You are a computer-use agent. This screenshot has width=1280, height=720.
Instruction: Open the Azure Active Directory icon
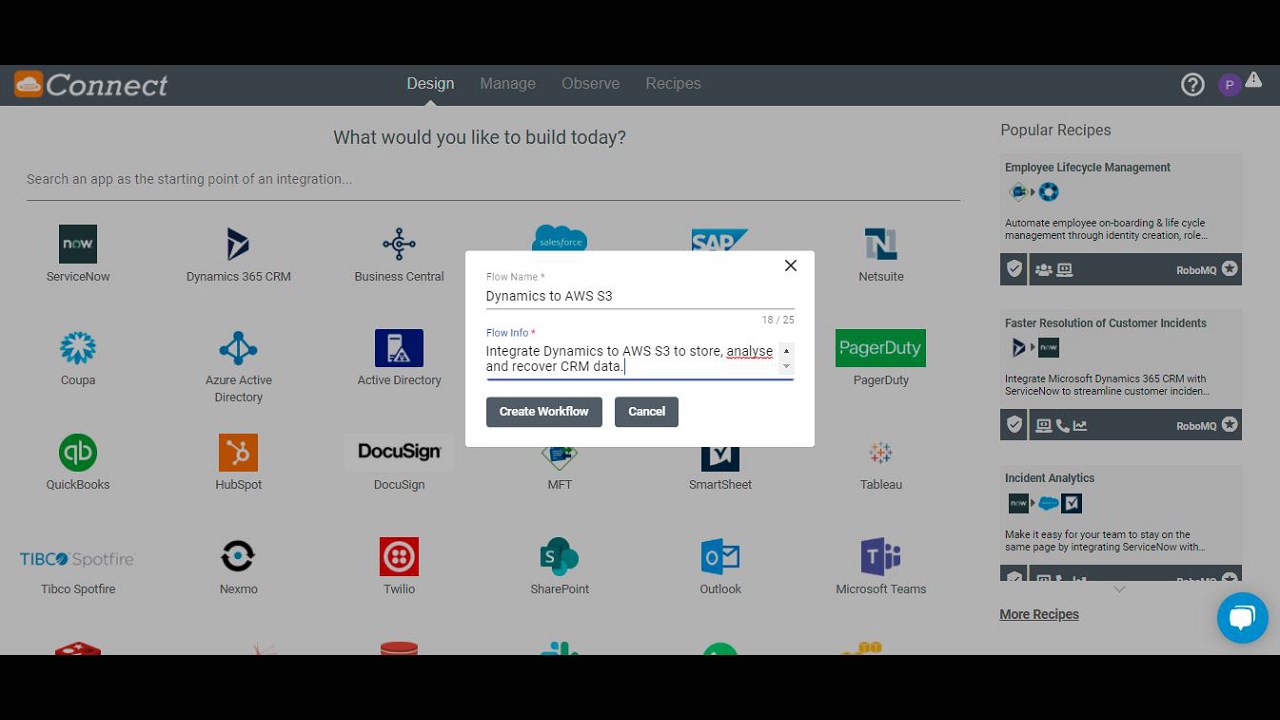(x=238, y=348)
